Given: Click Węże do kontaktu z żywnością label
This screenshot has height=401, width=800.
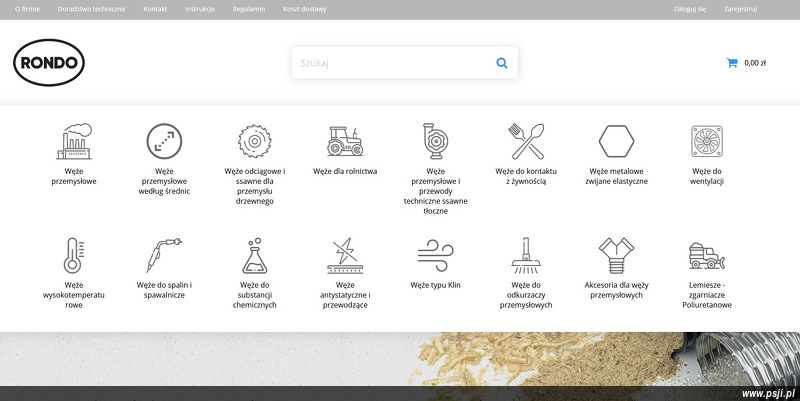Looking at the screenshot, I should (x=526, y=176).
